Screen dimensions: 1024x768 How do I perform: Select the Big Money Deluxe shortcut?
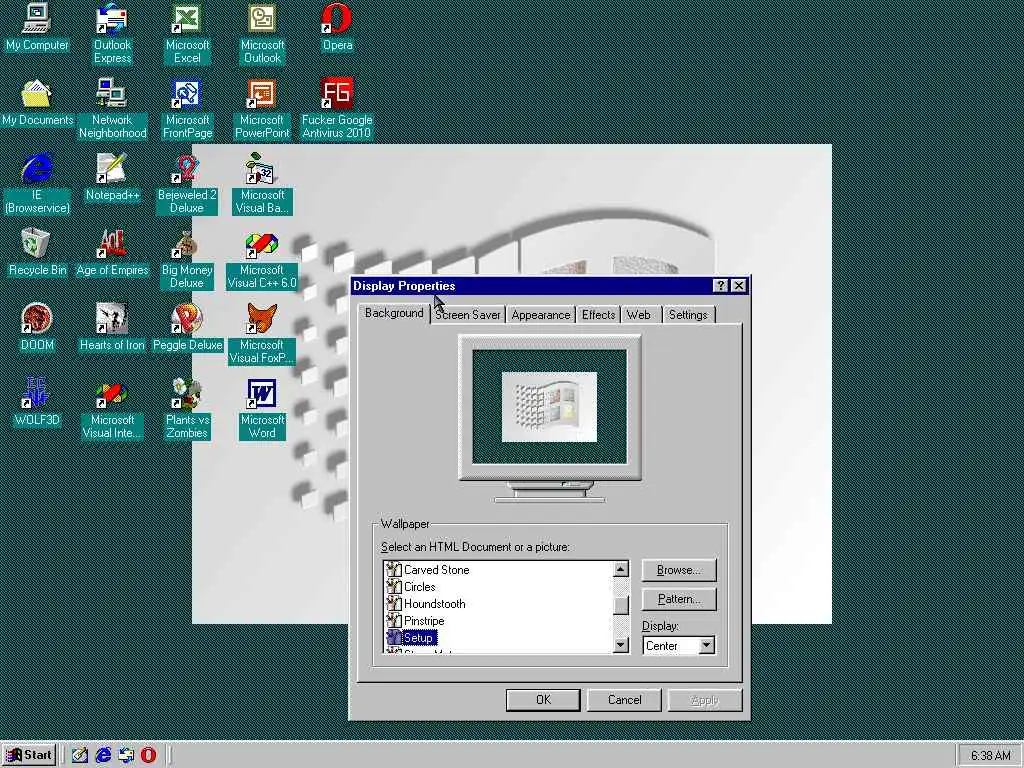(x=187, y=259)
